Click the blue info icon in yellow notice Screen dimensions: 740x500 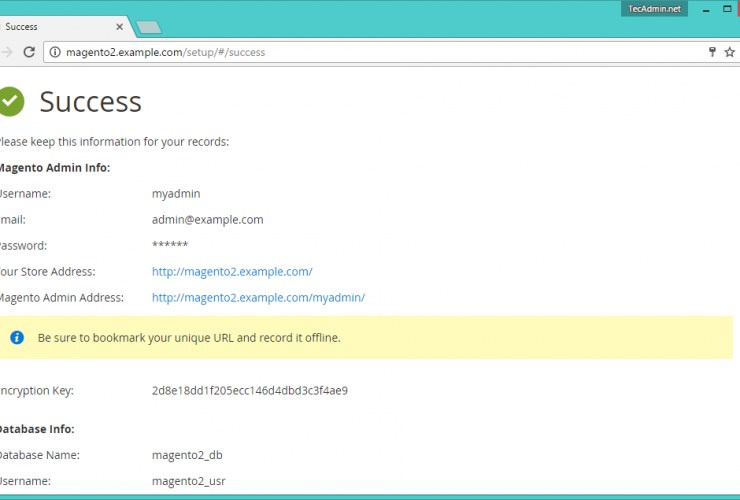coord(17,338)
